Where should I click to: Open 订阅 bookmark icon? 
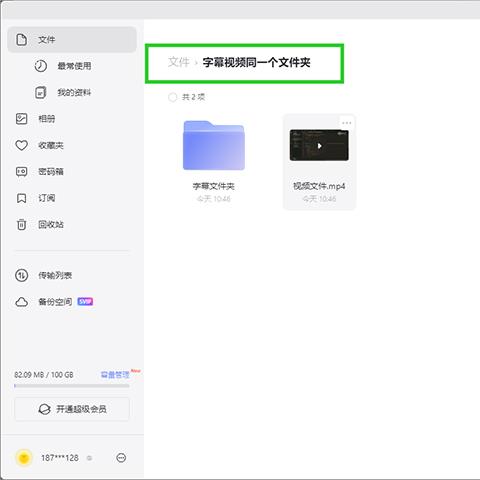pyautogui.click(x=22, y=198)
